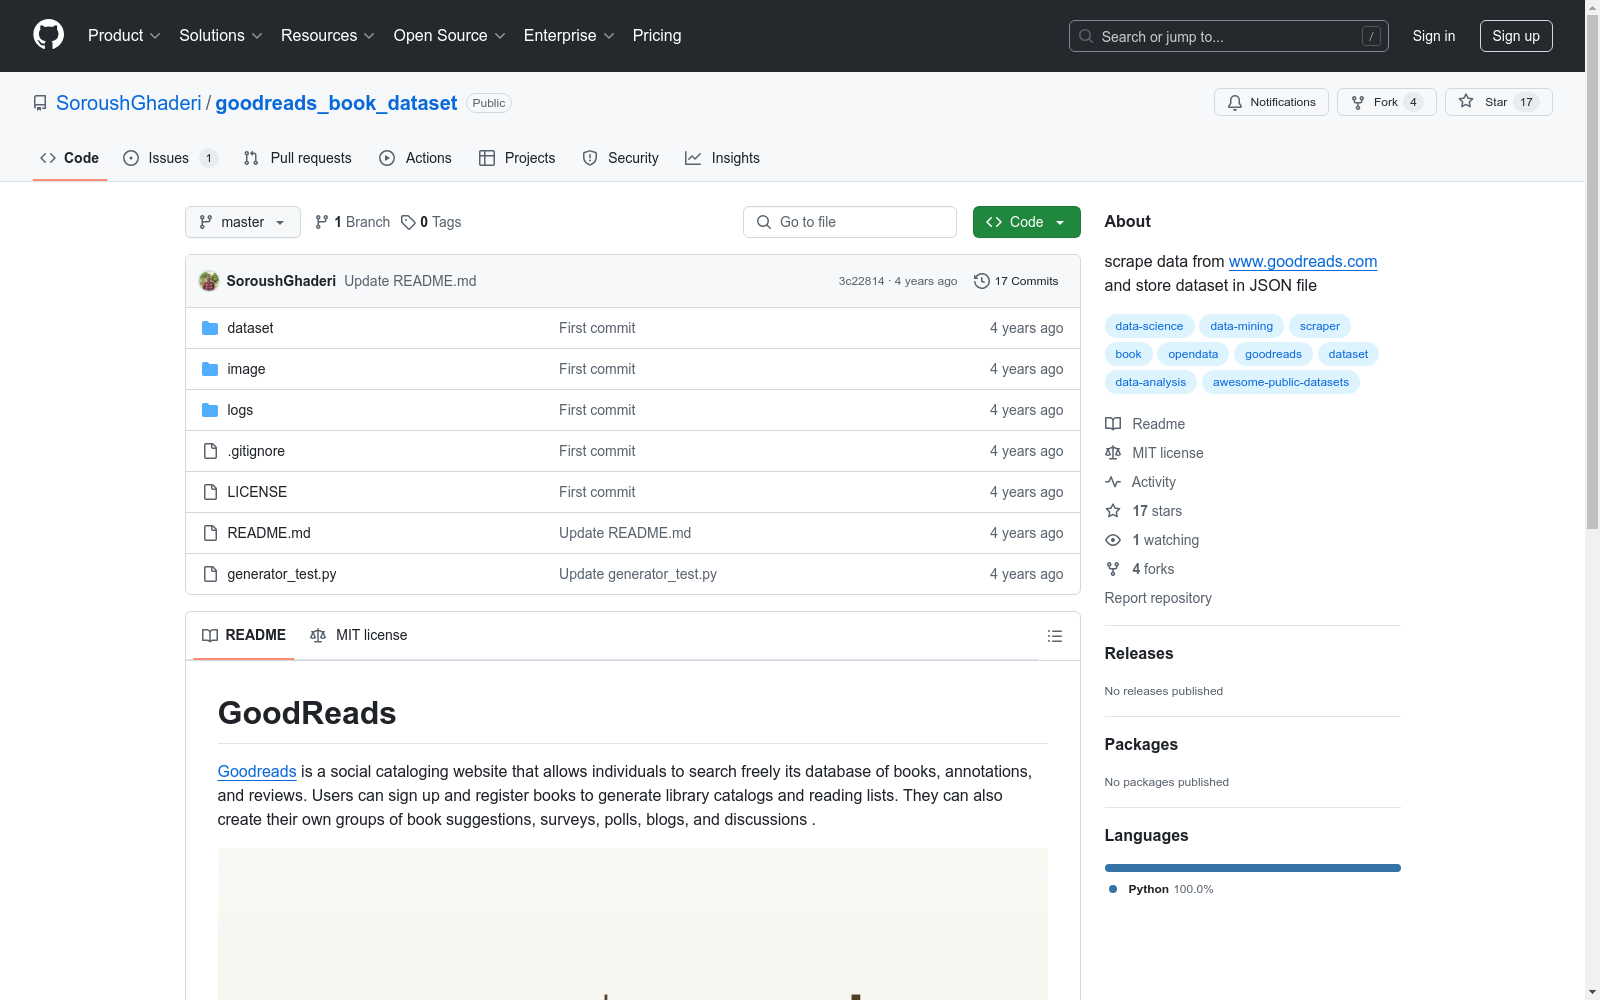Switch to the Issues tab
The image size is (1600, 1000).
click(169, 158)
